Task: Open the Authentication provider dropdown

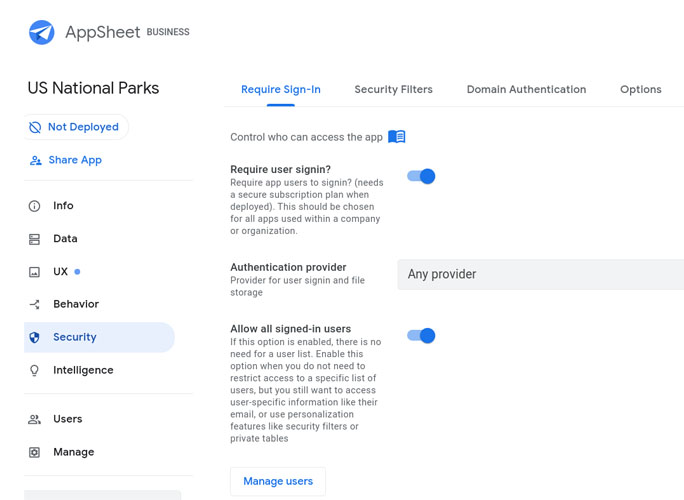Action: [x=540, y=274]
